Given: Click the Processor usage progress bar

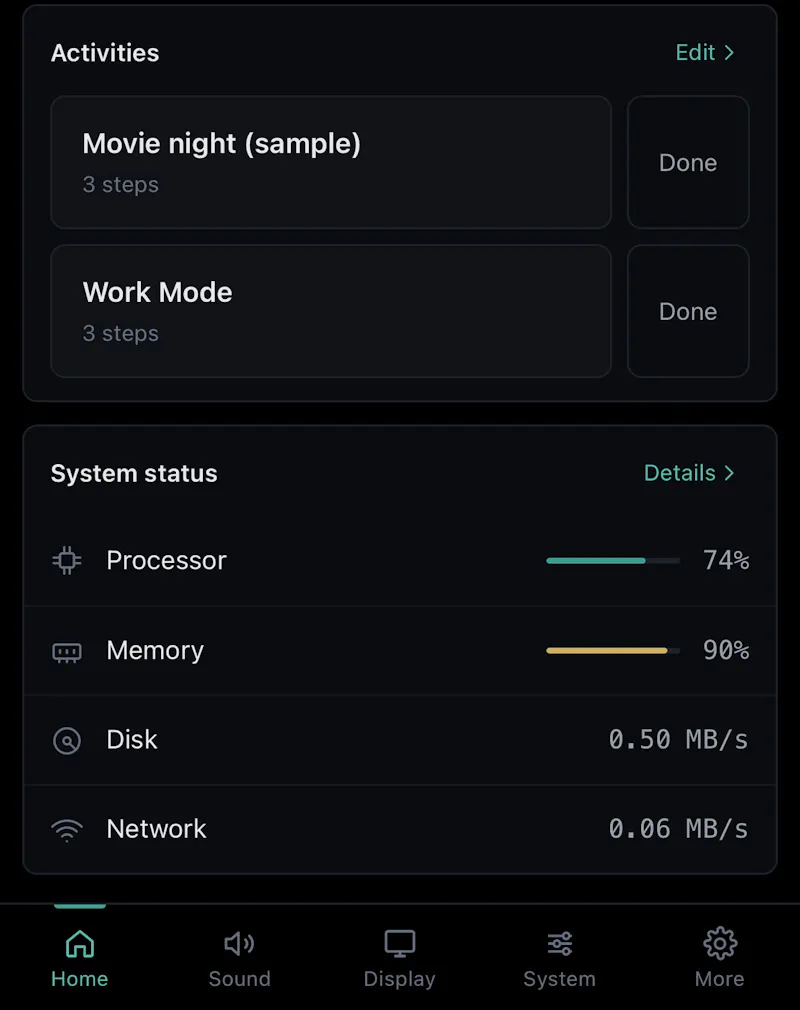Looking at the screenshot, I should tap(613, 560).
